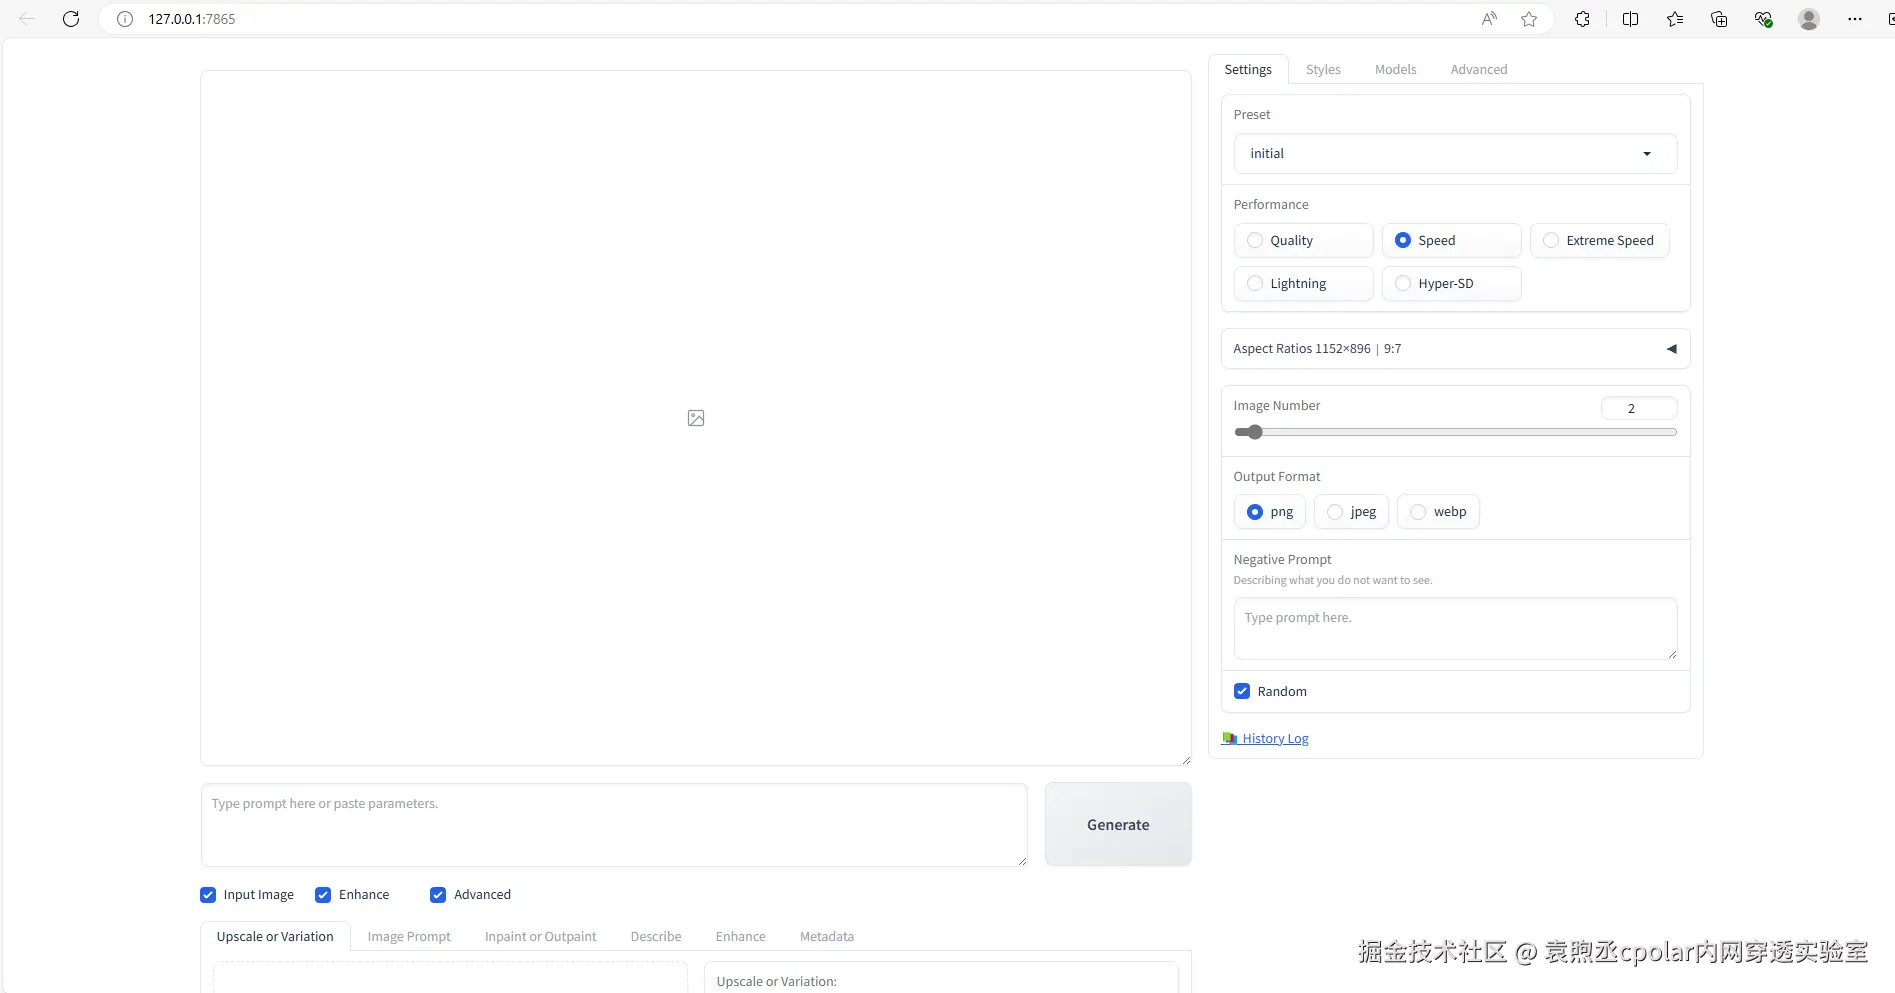Open the Enhance tab

(741, 936)
